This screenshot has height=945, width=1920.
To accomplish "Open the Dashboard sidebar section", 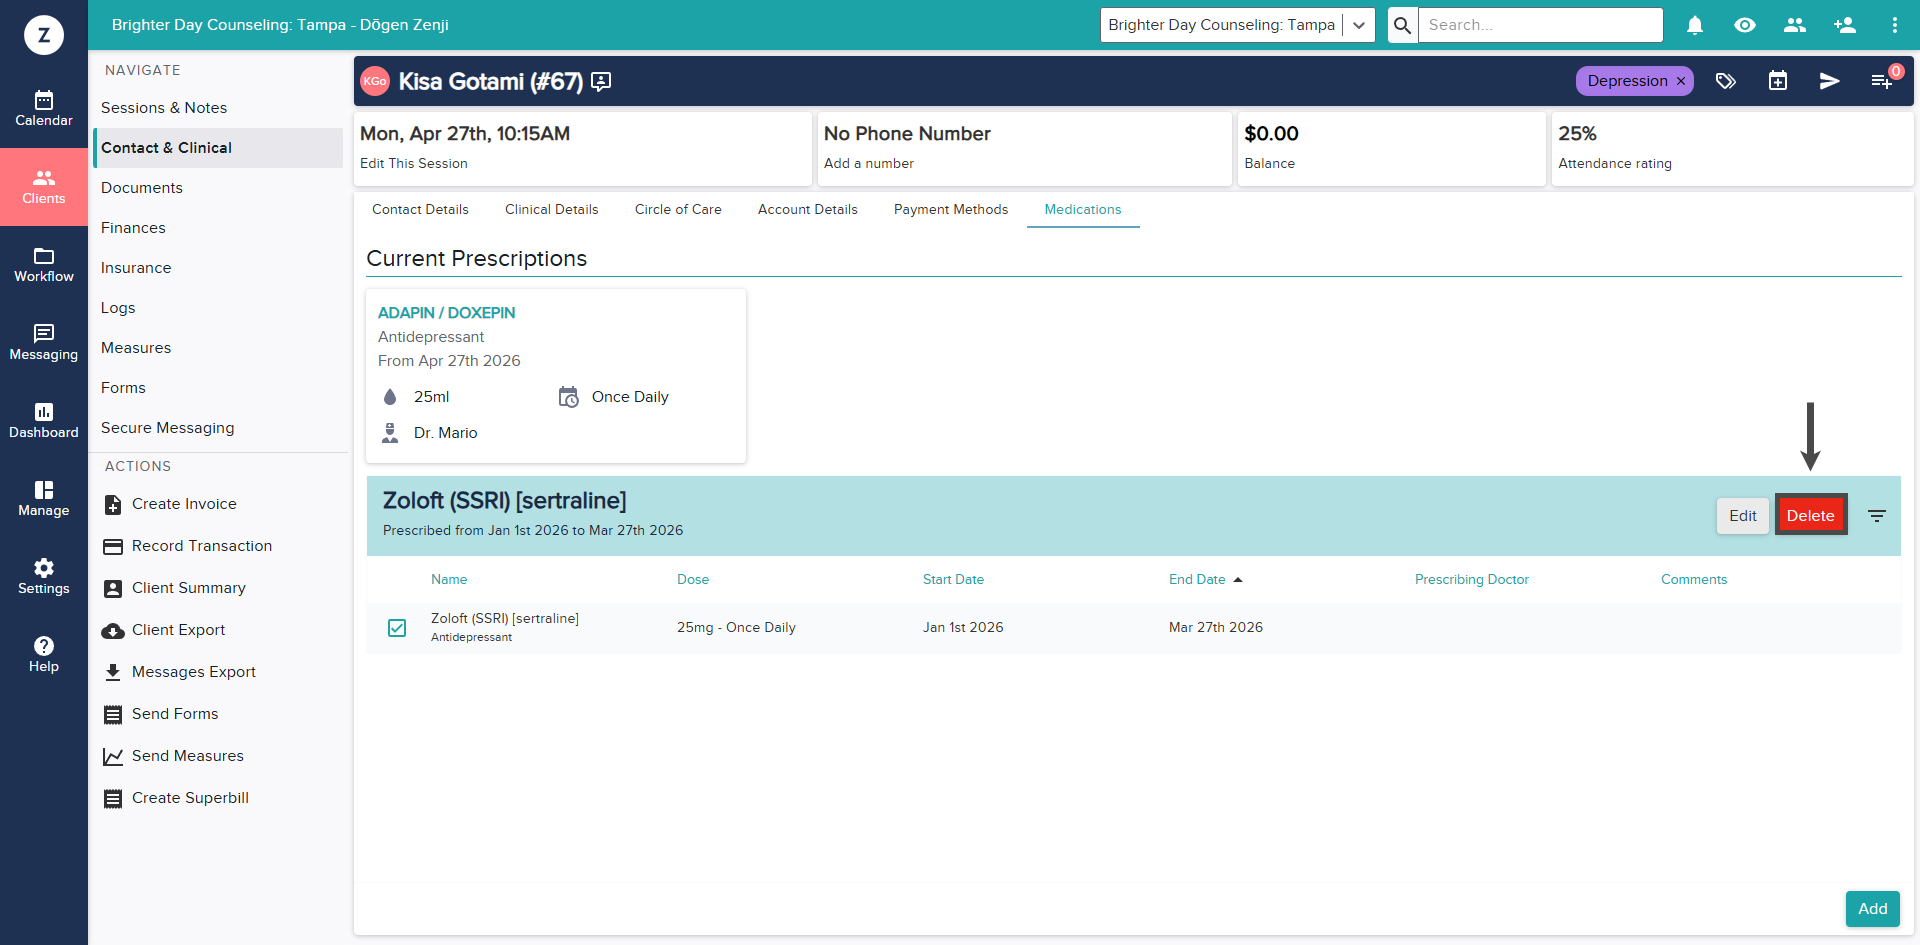I will (44, 421).
